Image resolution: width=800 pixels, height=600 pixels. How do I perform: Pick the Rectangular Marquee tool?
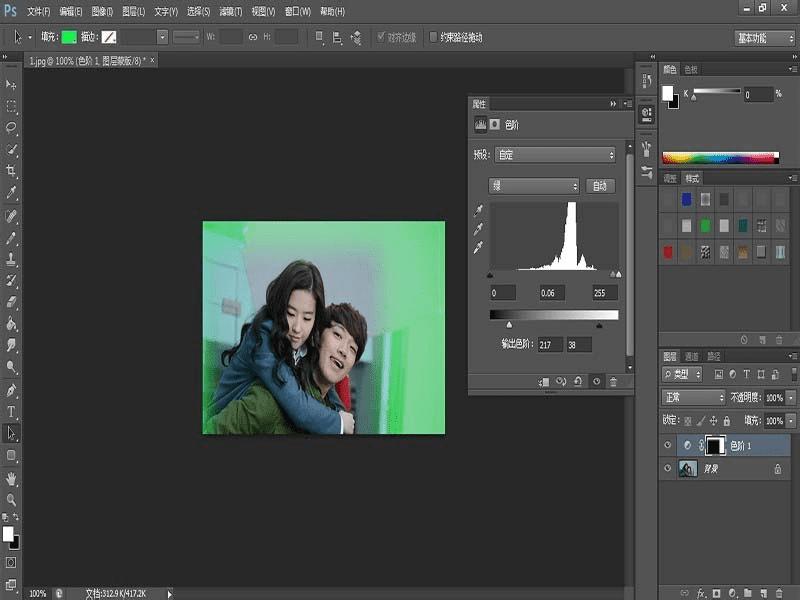[x=12, y=106]
